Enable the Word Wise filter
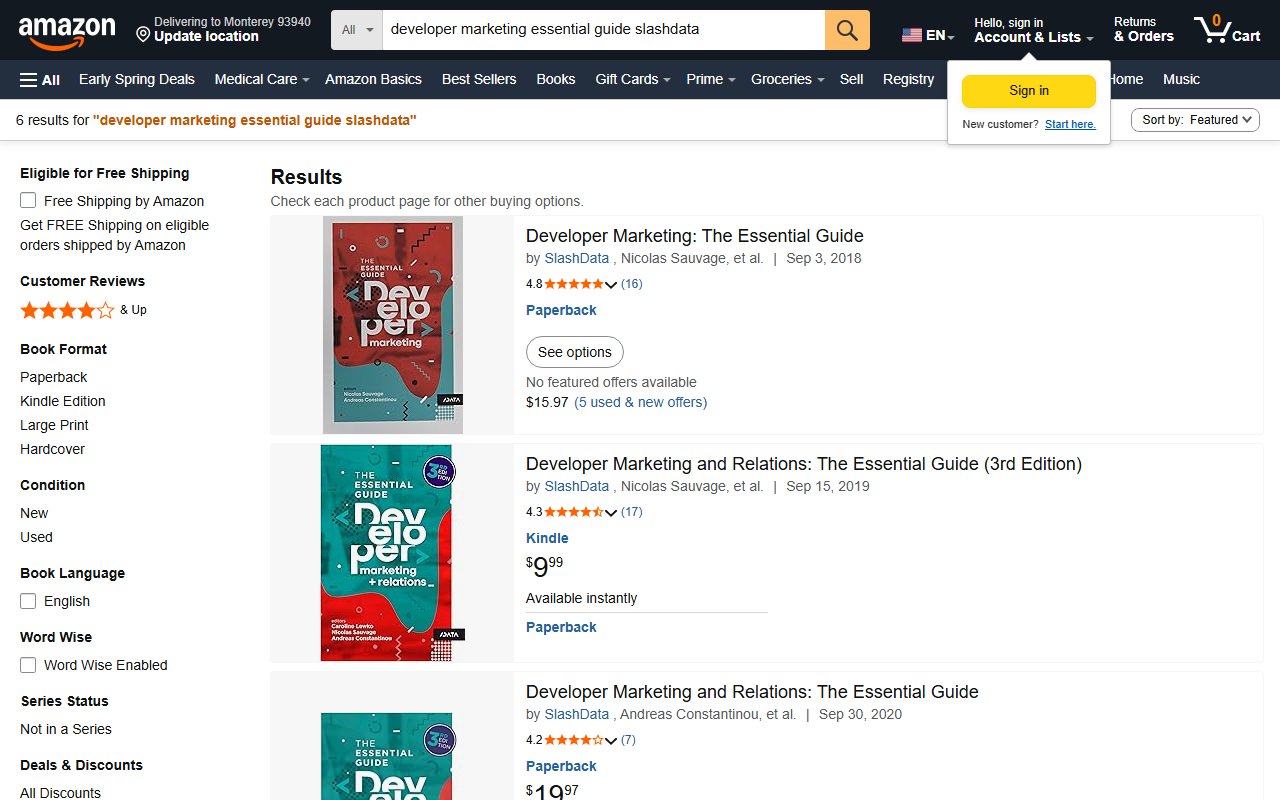The width and height of the screenshot is (1280, 800). pyautogui.click(x=27, y=664)
